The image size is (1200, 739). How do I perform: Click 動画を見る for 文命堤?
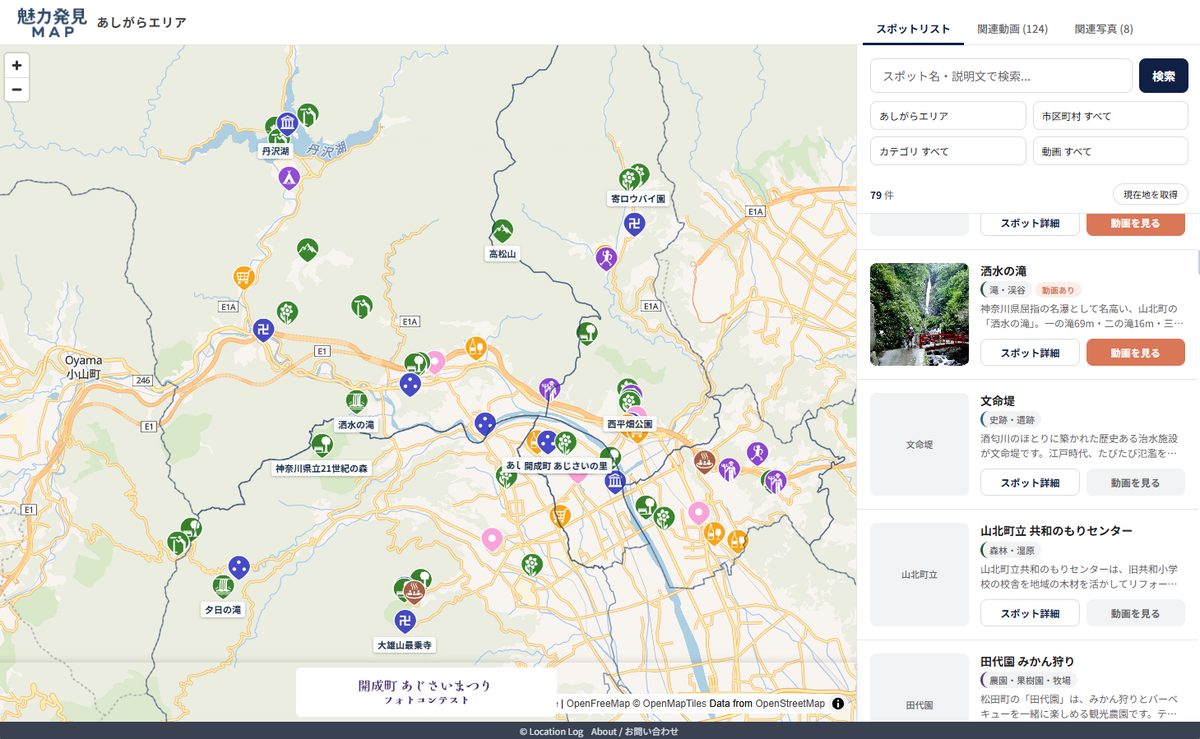[1136, 483]
